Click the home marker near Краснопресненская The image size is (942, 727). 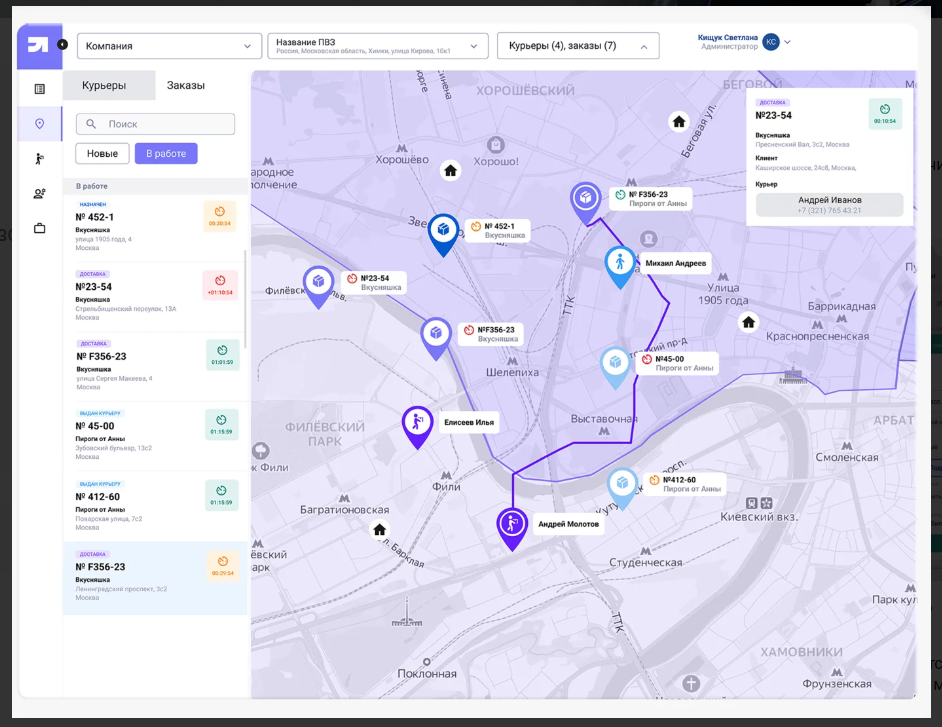(x=749, y=323)
